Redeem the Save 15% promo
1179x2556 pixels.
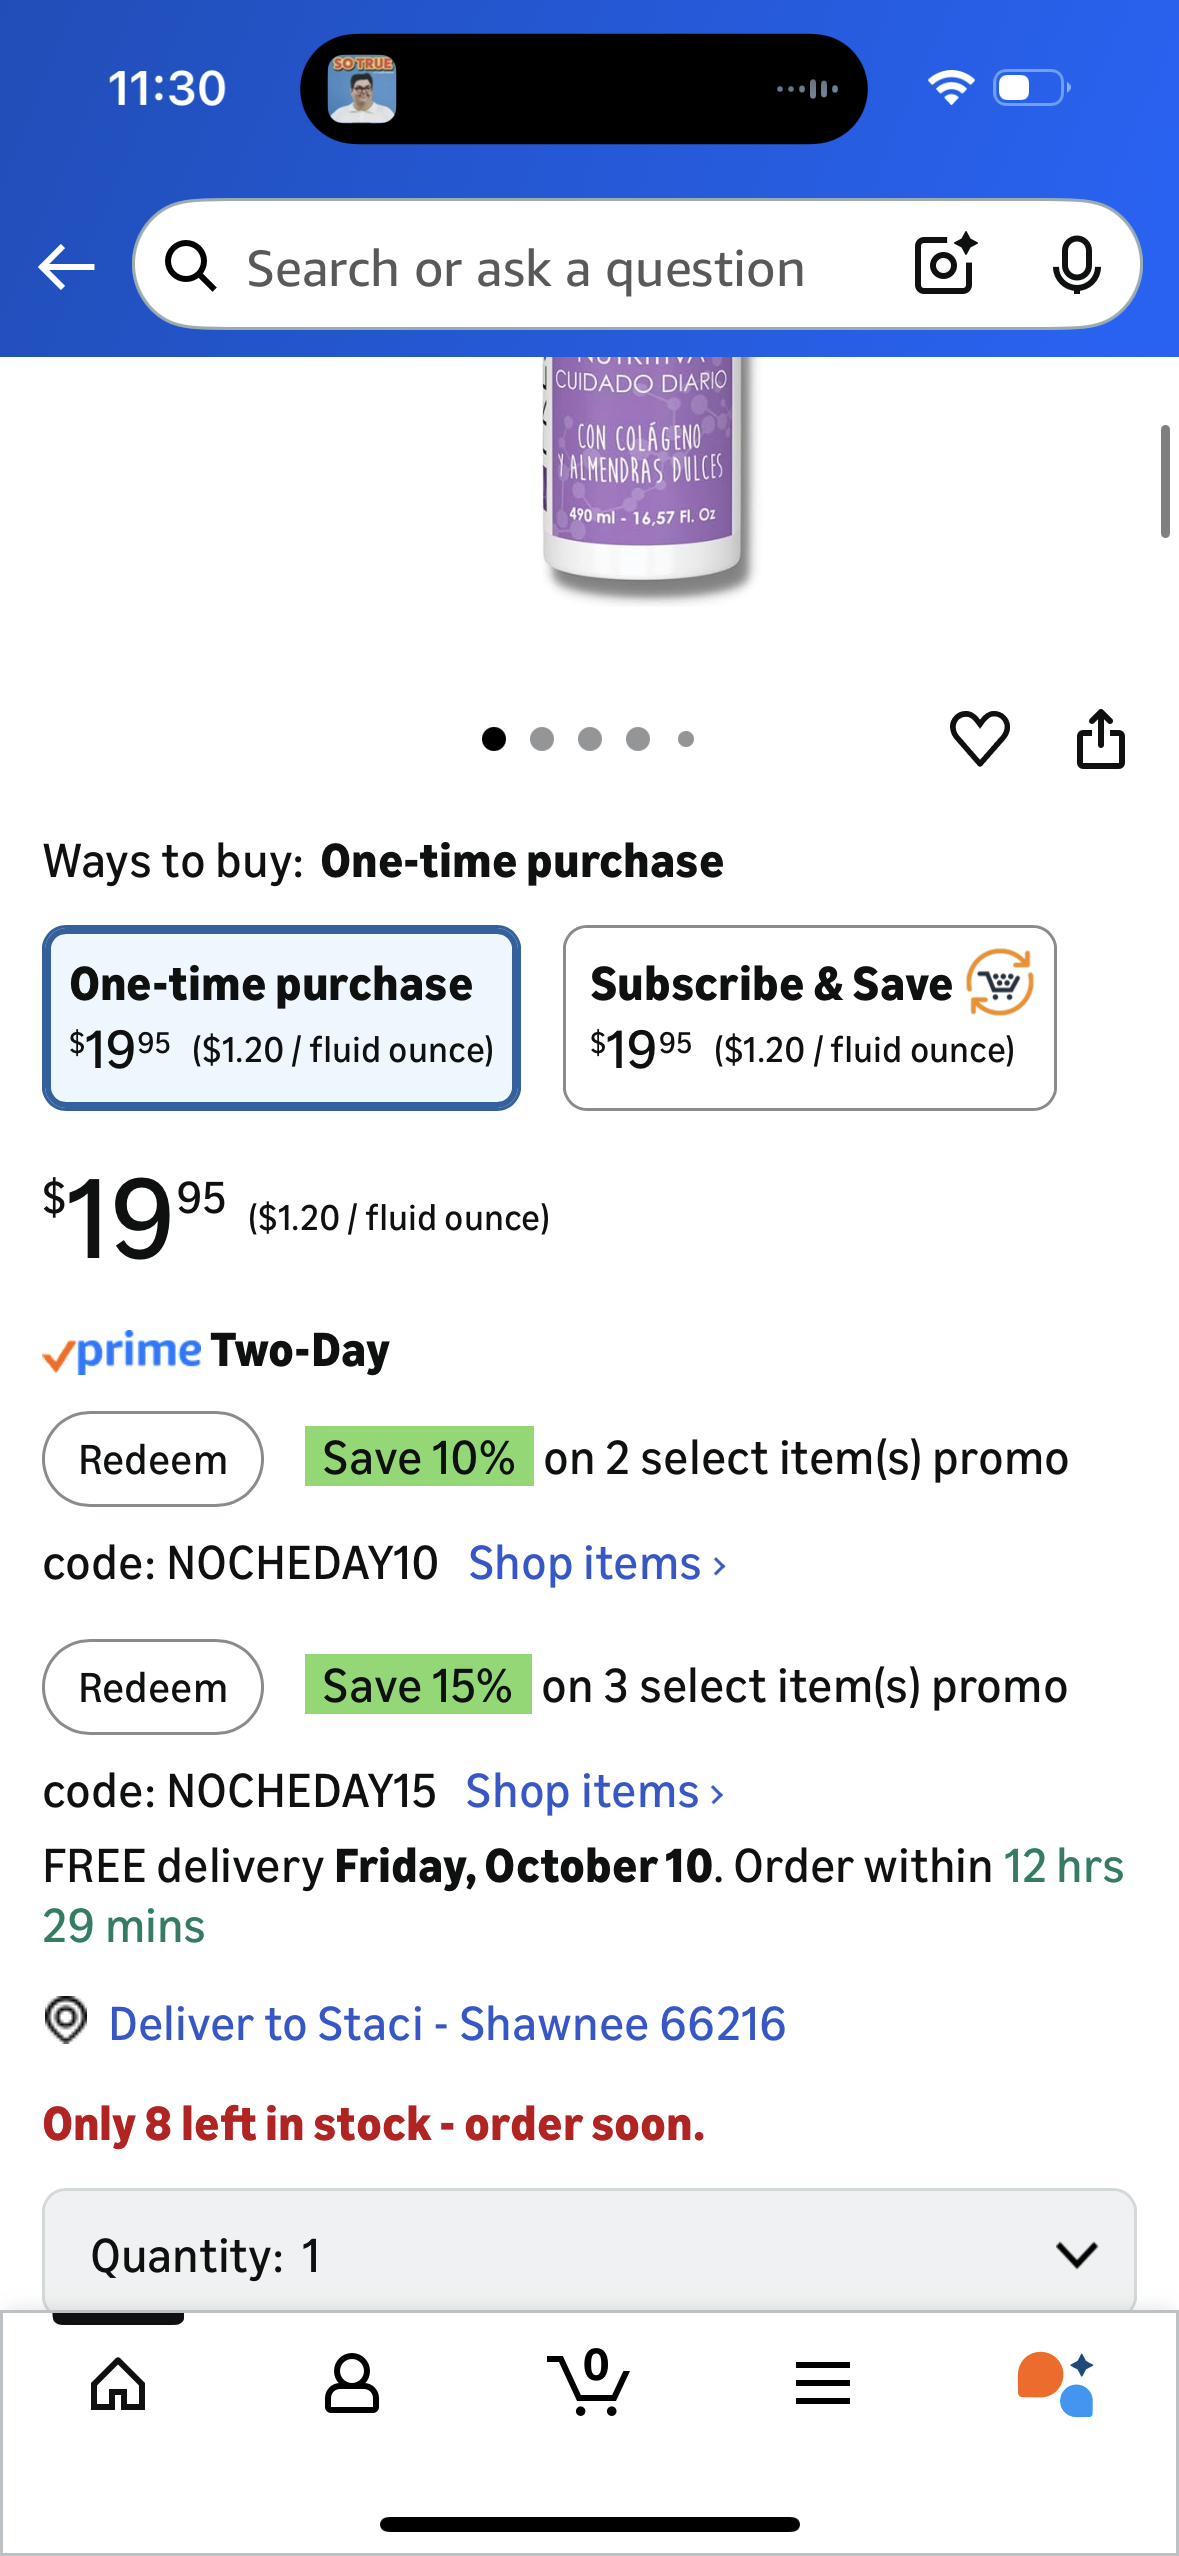coord(153,1687)
